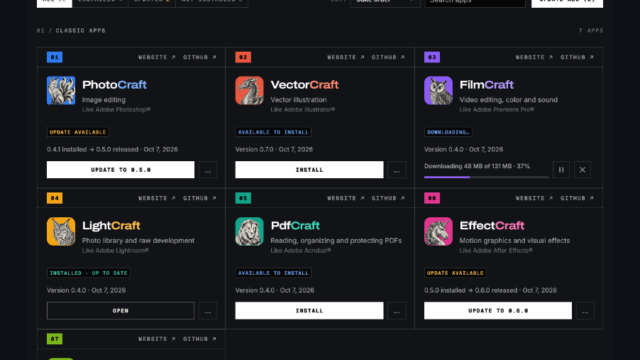Click the blue 01 number badge

[55, 57]
